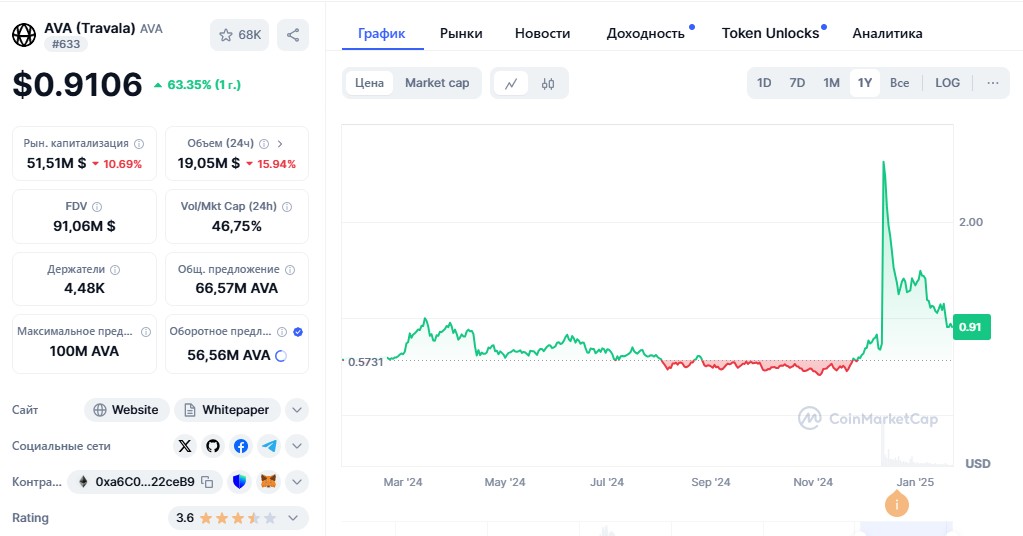Viewport: 1023px width, 536px height.
Task: Expand the Rating 3.6 dropdown
Action: click(293, 518)
